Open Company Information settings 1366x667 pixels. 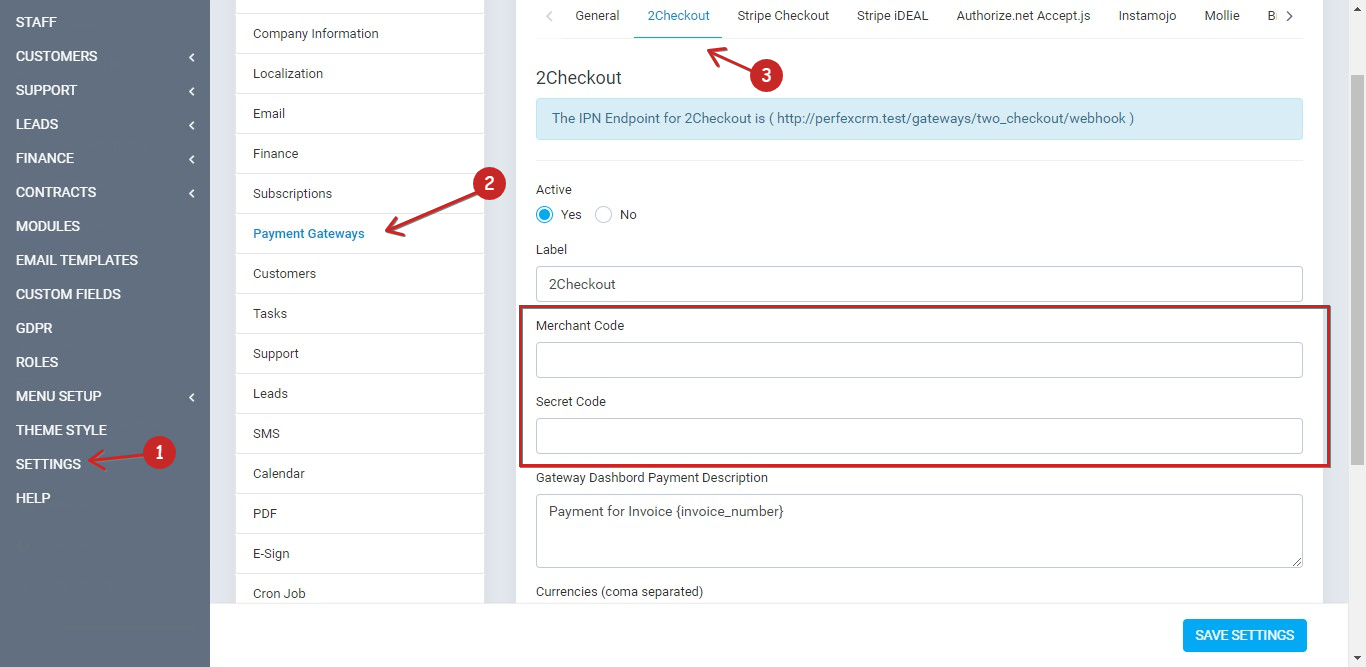(x=360, y=34)
